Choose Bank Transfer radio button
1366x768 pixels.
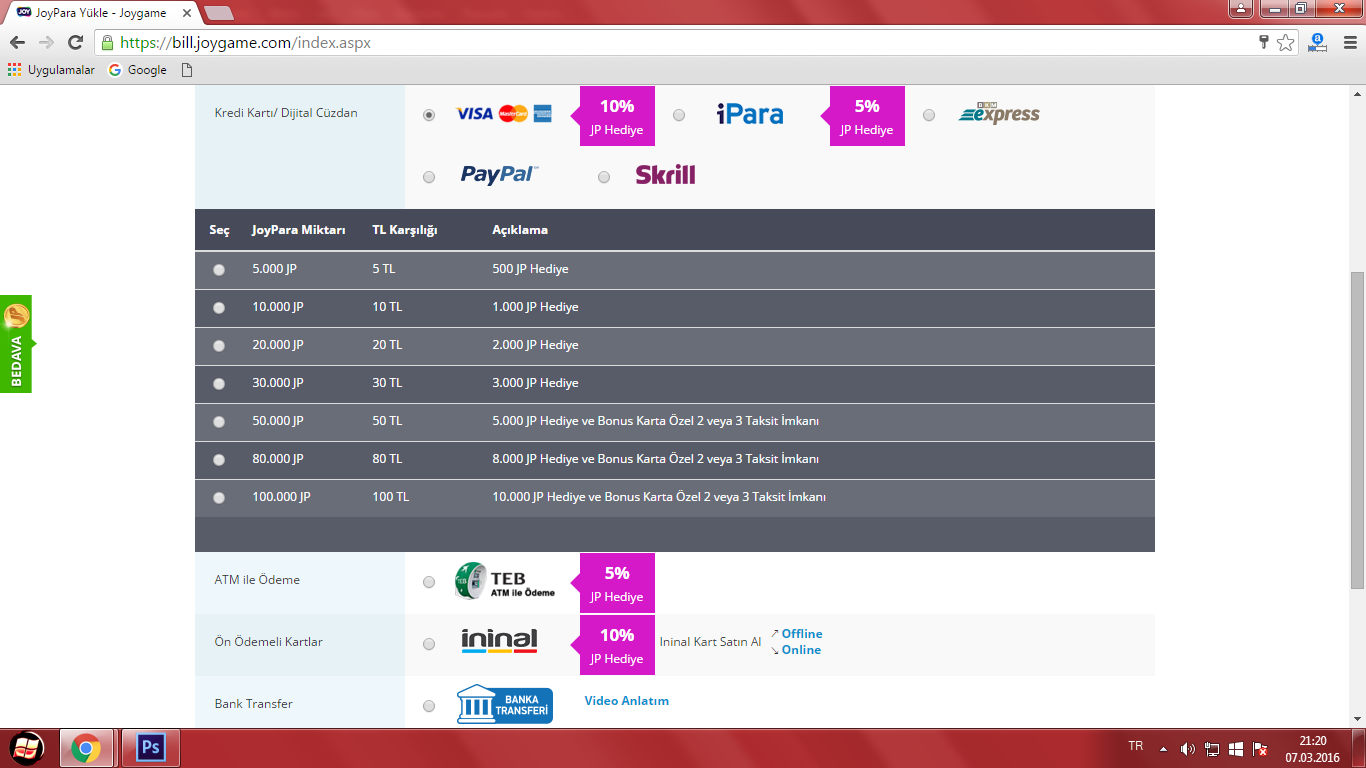click(429, 706)
